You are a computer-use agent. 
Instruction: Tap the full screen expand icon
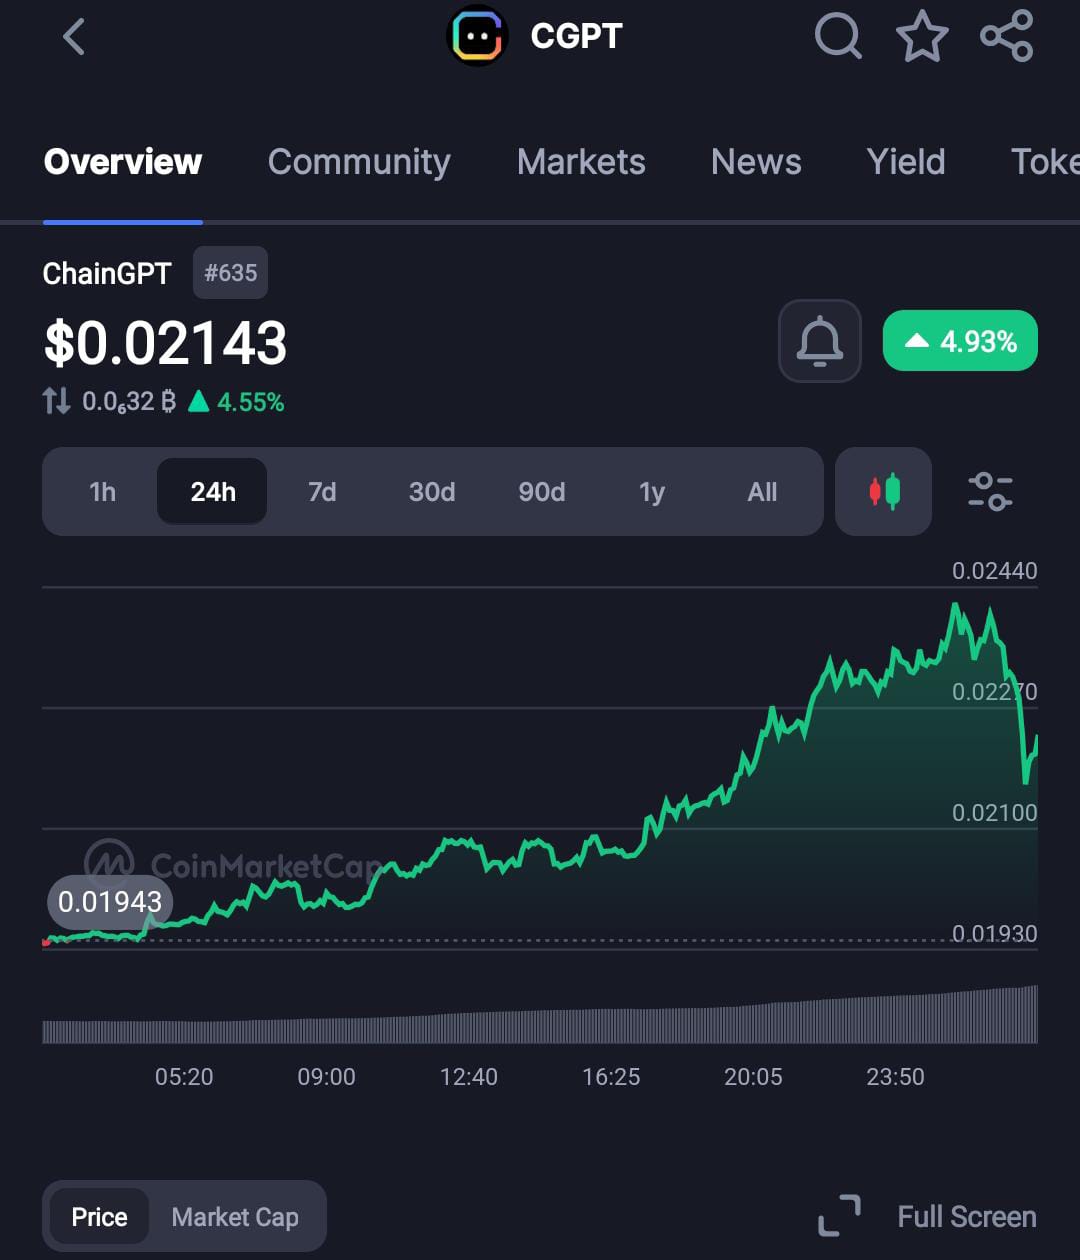point(839,1216)
